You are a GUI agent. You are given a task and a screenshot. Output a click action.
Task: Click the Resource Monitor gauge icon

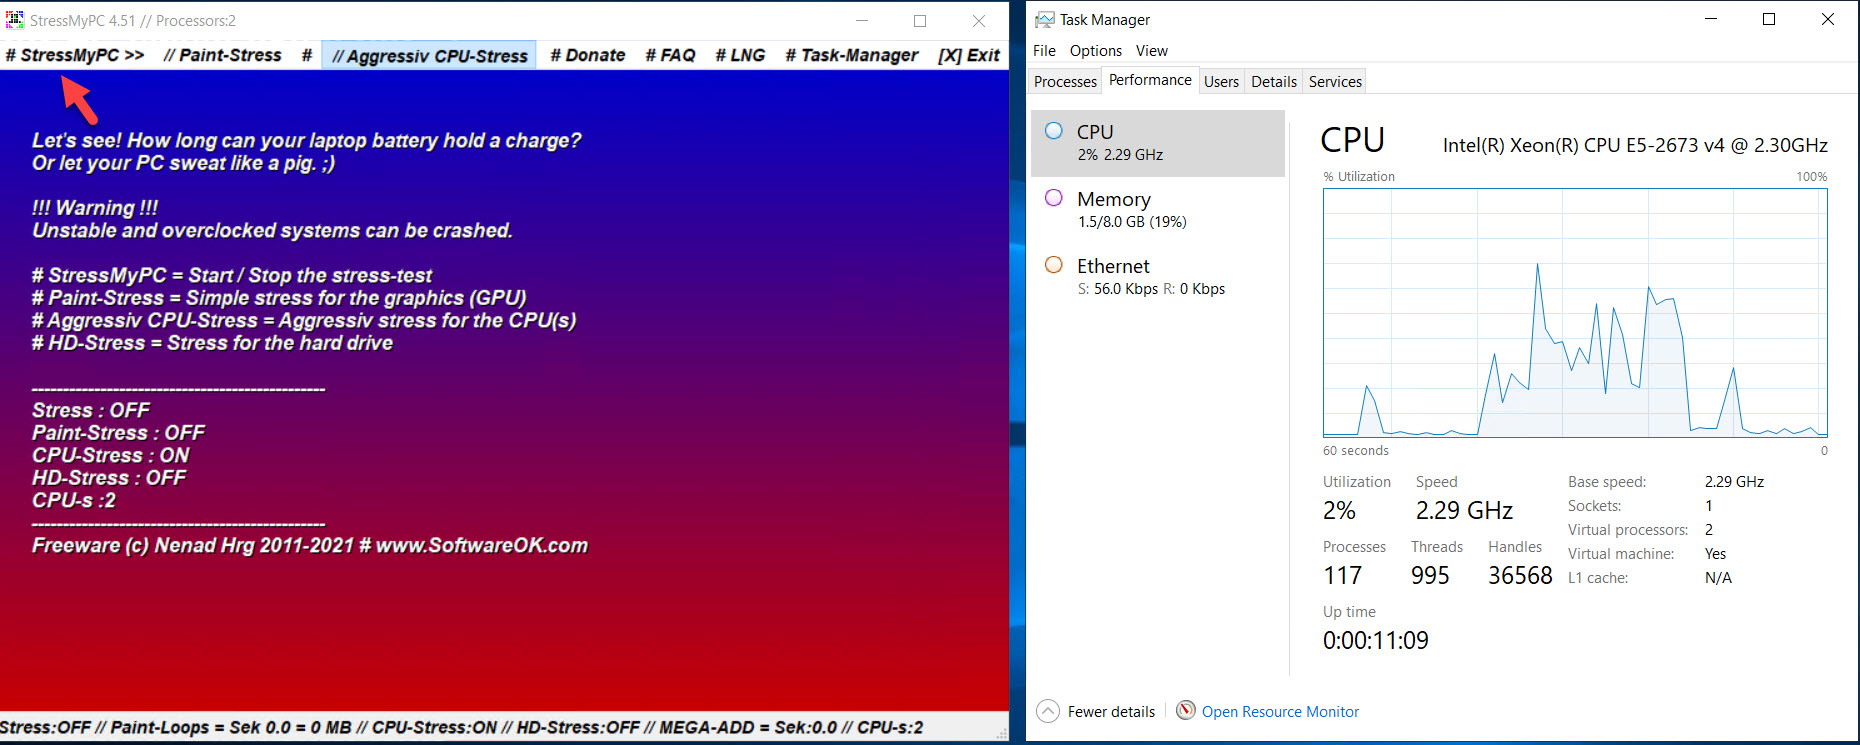[x=1186, y=711]
